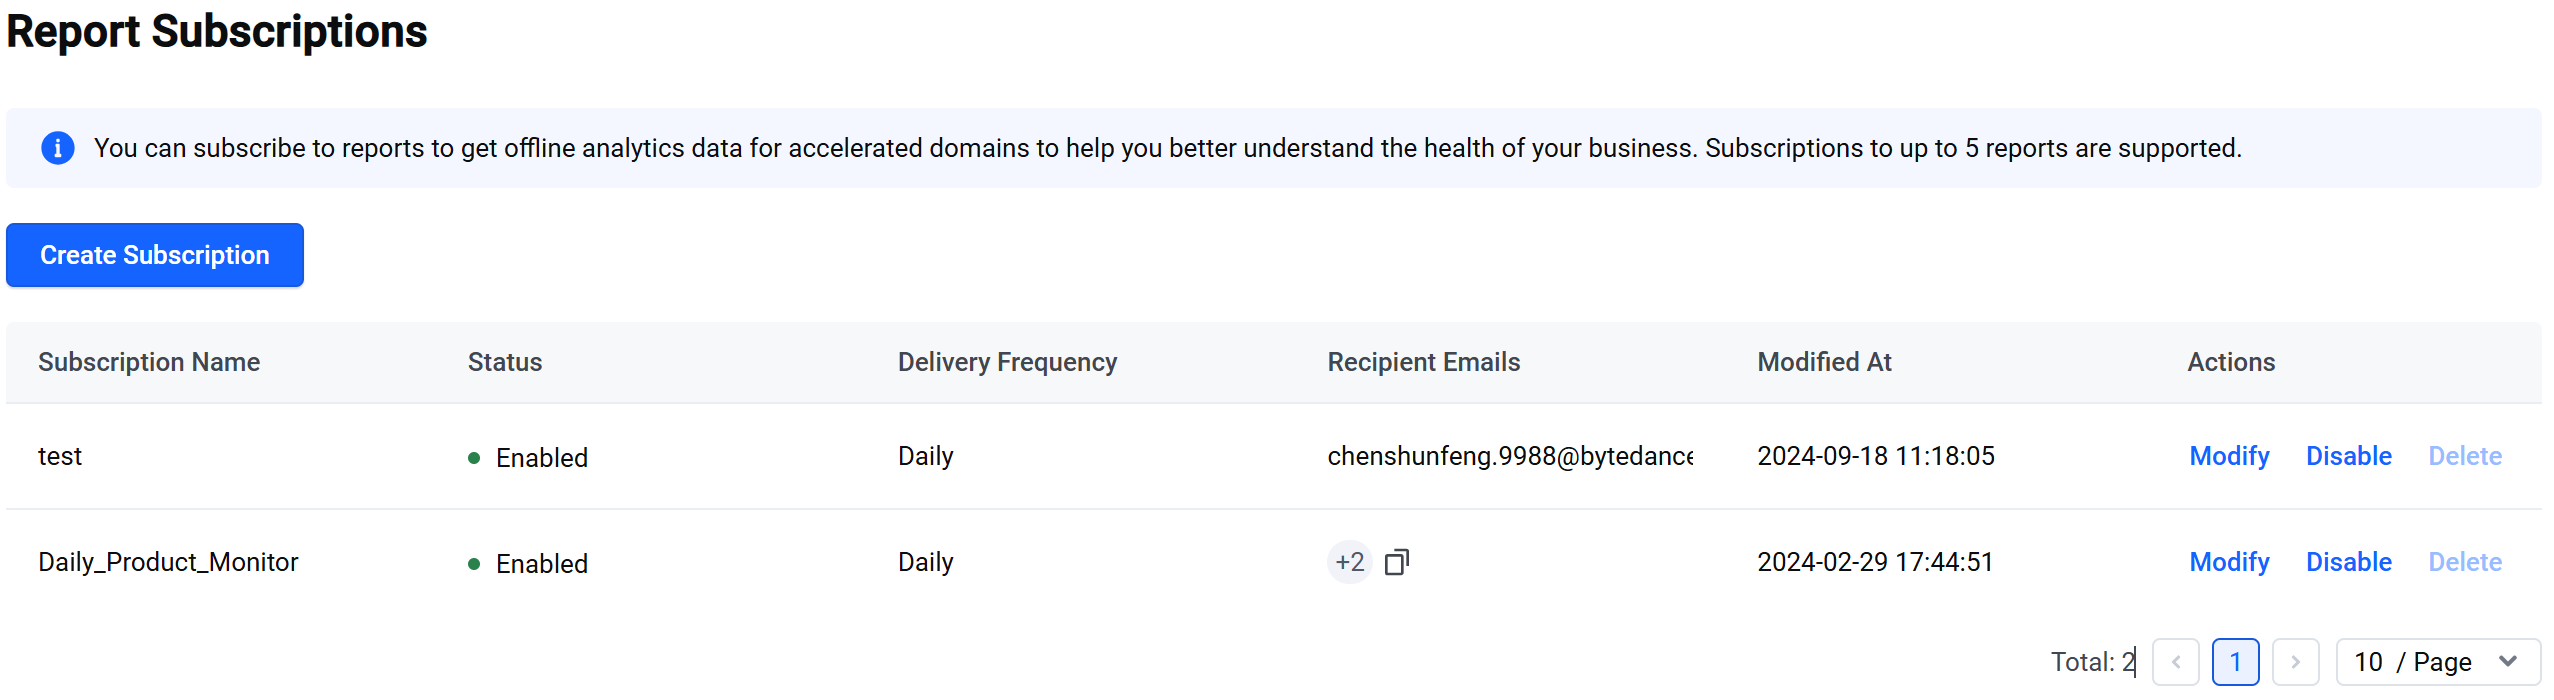Image resolution: width=2554 pixels, height=700 pixels.
Task: Disable the test subscription
Action: pyautogui.click(x=2349, y=456)
